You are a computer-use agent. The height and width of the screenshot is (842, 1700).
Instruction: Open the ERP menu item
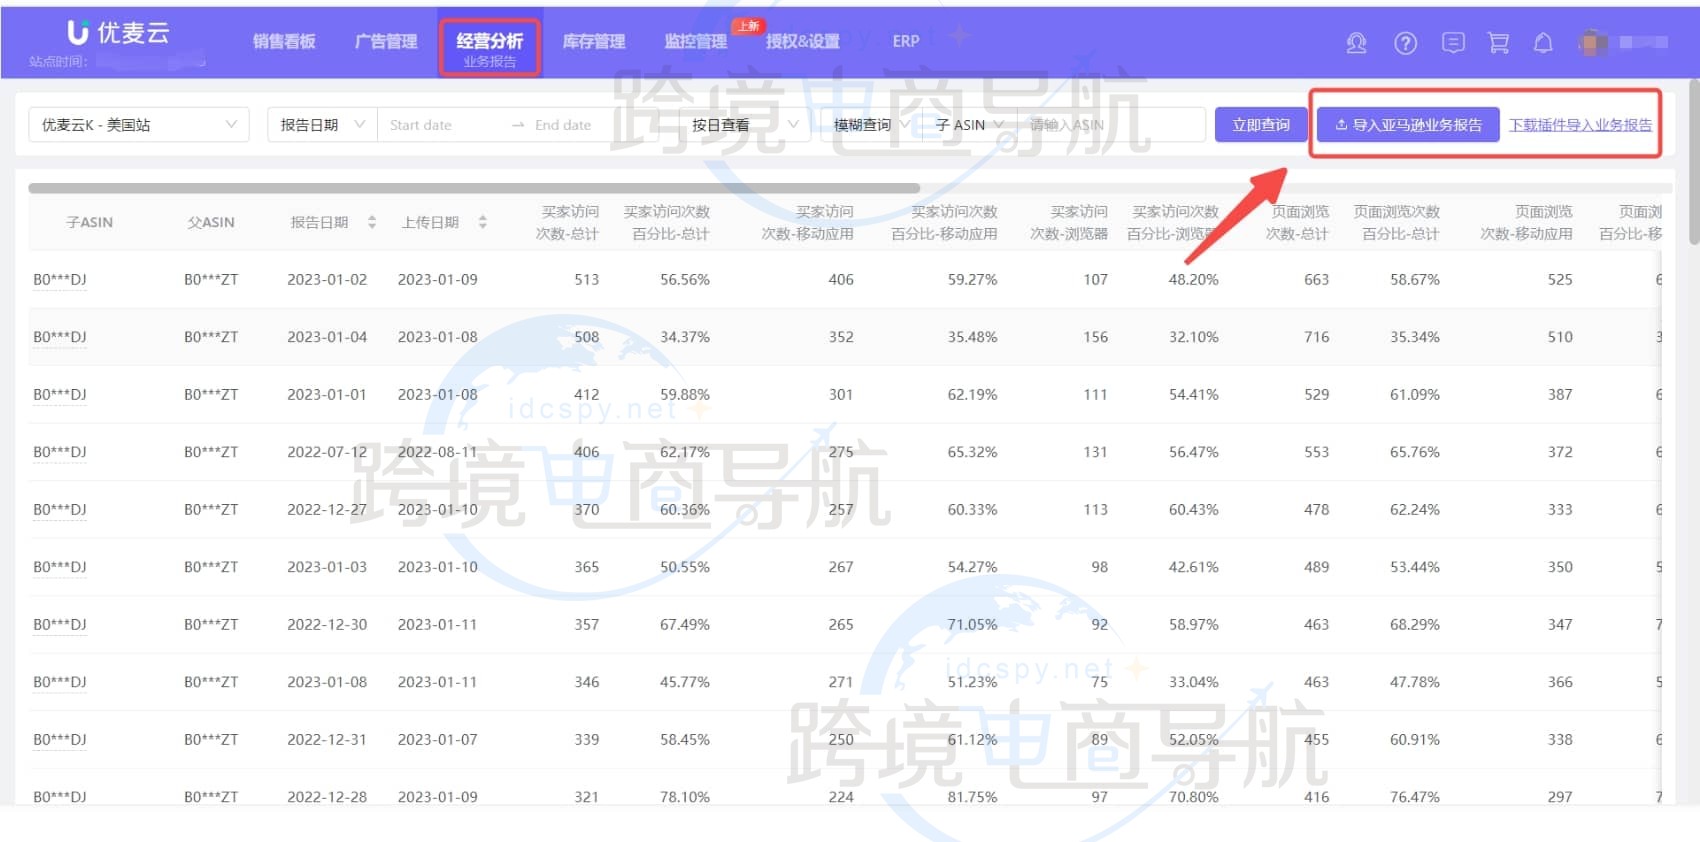(906, 41)
